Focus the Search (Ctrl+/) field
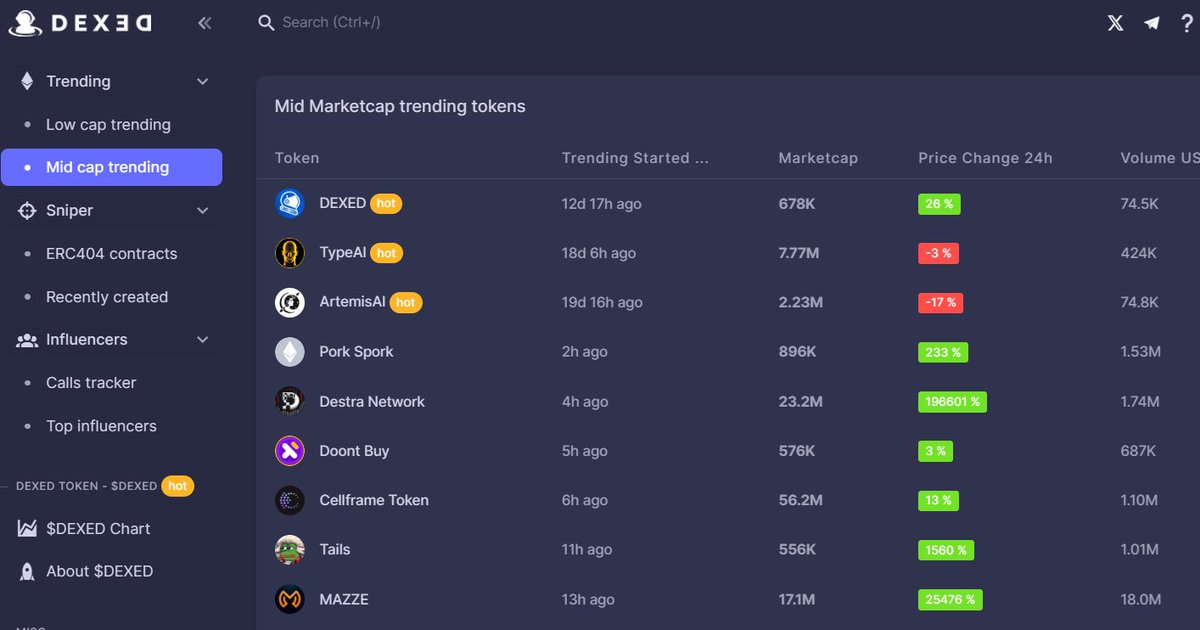 [332, 22]
